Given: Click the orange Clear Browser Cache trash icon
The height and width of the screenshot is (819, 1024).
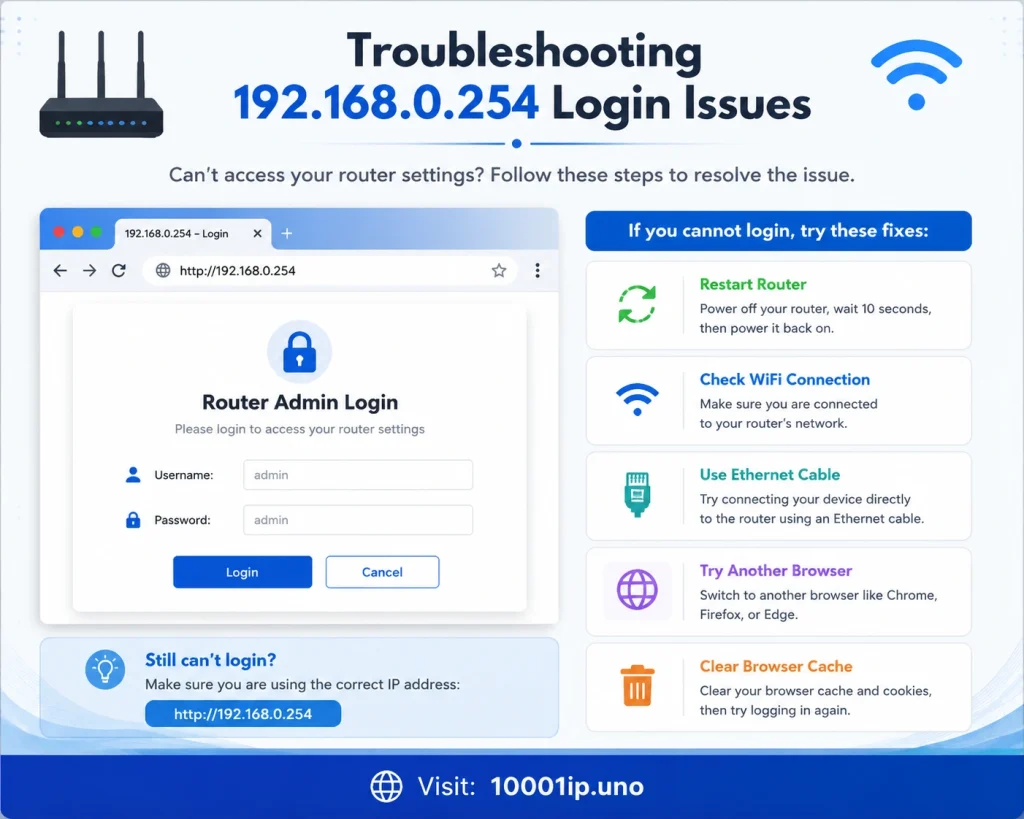Looking at the screenshot, I should [x=637, y=686].
